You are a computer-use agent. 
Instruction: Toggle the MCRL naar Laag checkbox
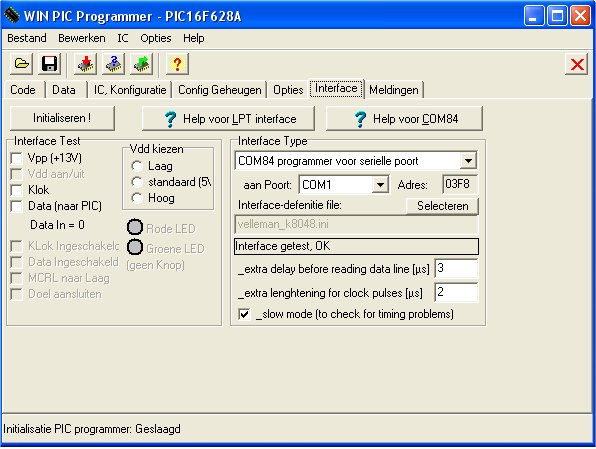click(16, 278)
